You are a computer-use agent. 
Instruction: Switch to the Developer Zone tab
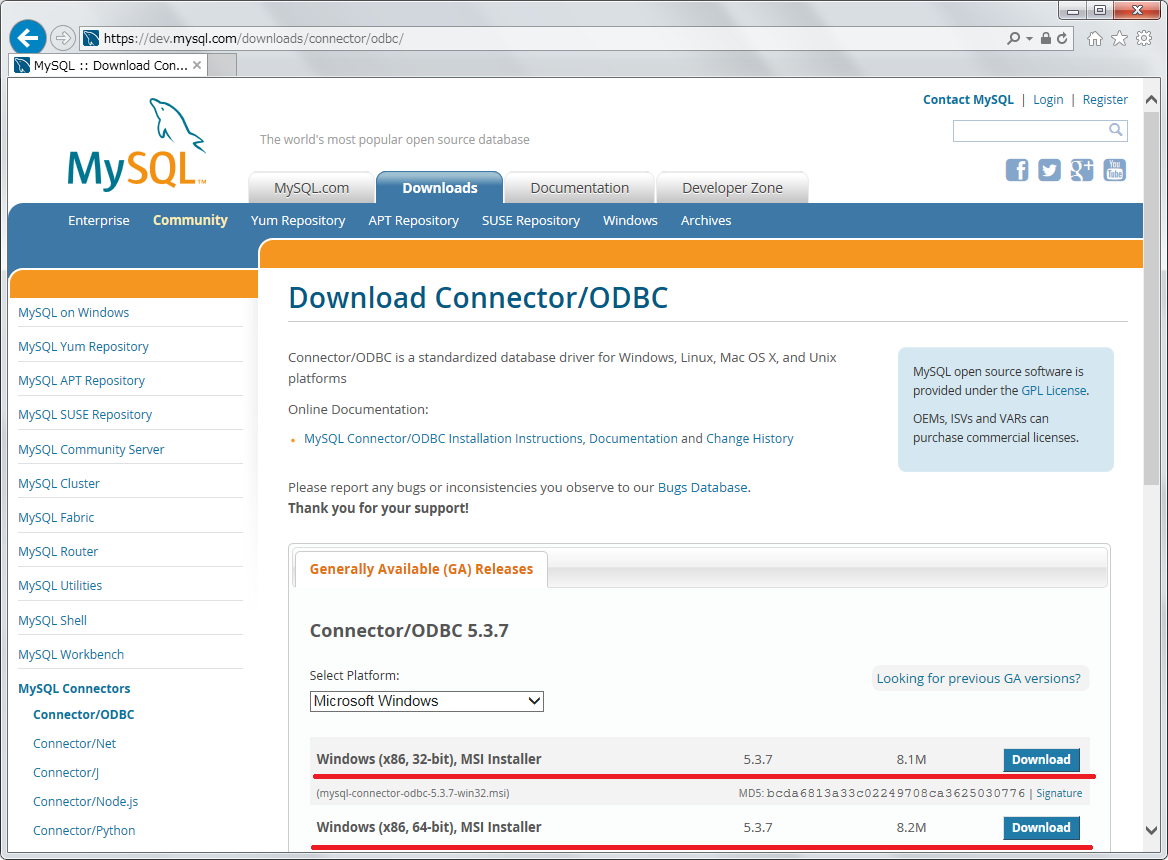tap(732, 188)
